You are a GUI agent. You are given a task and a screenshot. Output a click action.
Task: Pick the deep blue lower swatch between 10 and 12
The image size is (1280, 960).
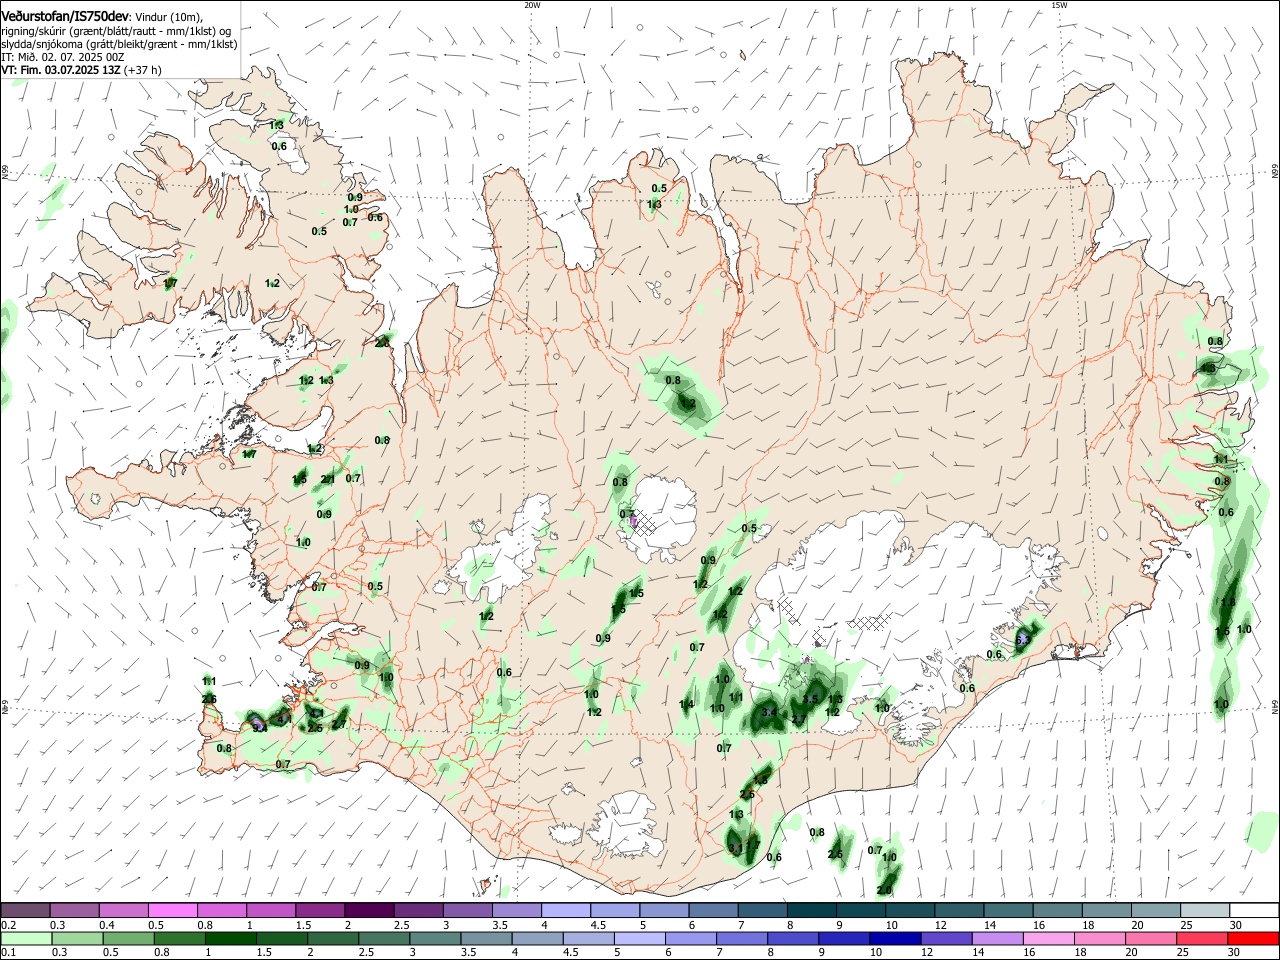893,938
